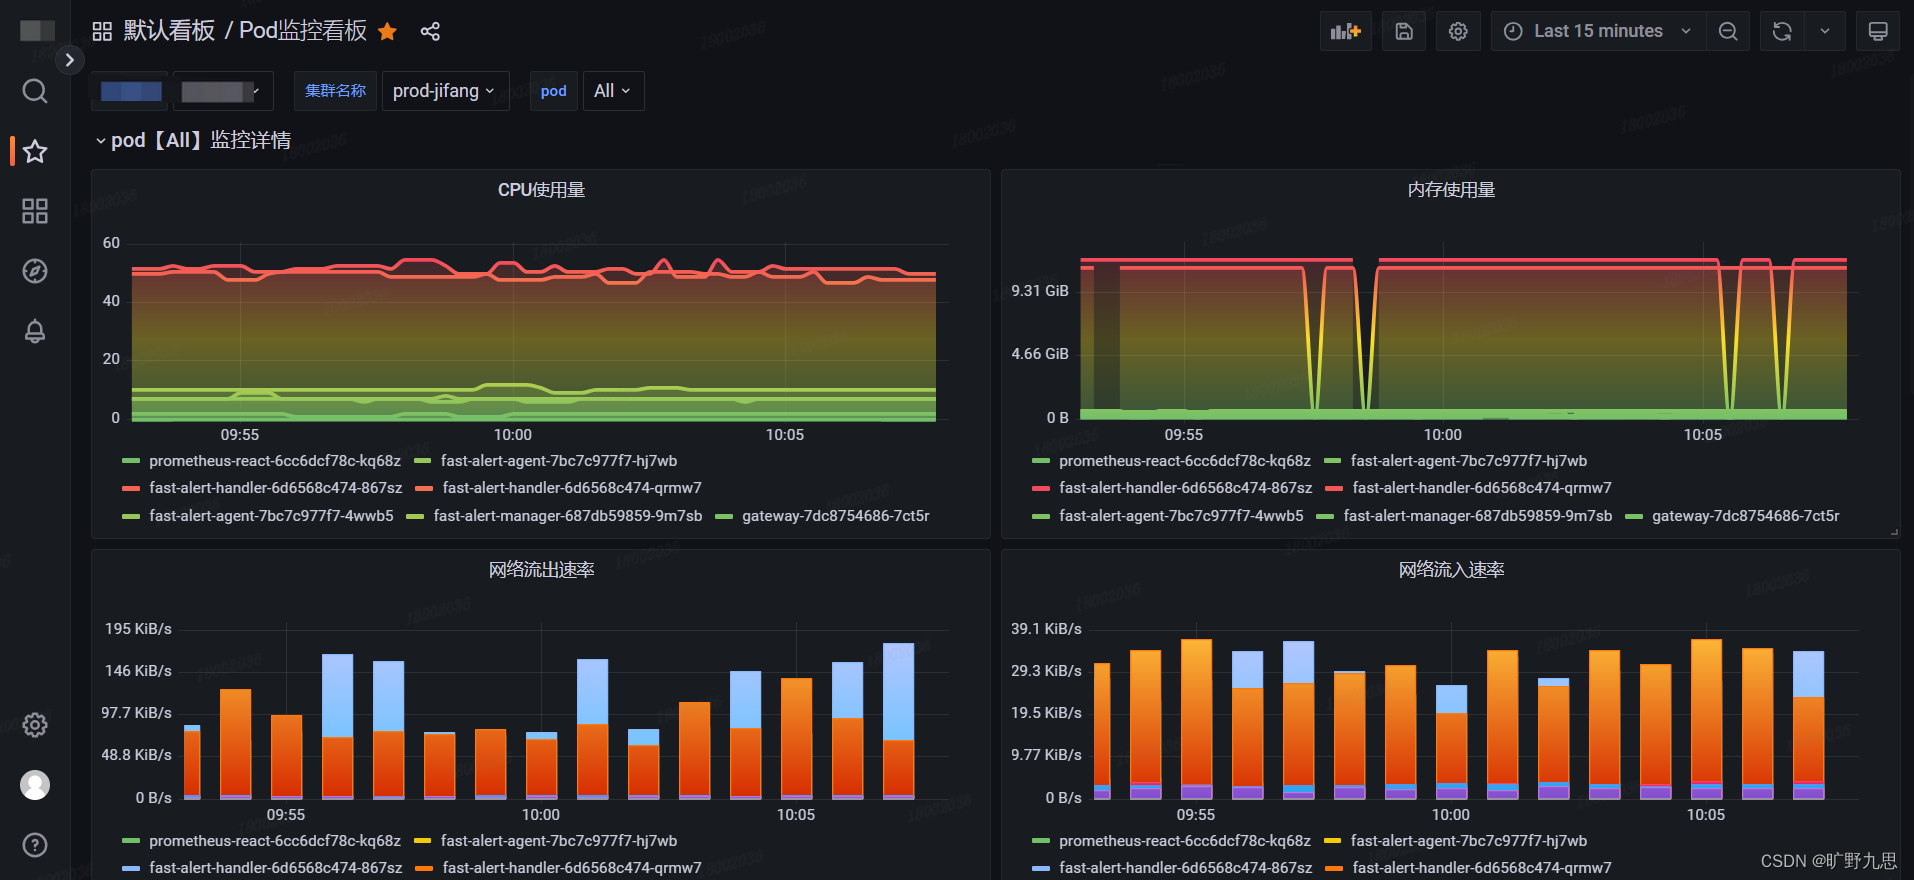Image resolution: width=1914 pixels, height=880 pixels.
Task: Open 网络流出速率 panel title menu
Action: 541,570
